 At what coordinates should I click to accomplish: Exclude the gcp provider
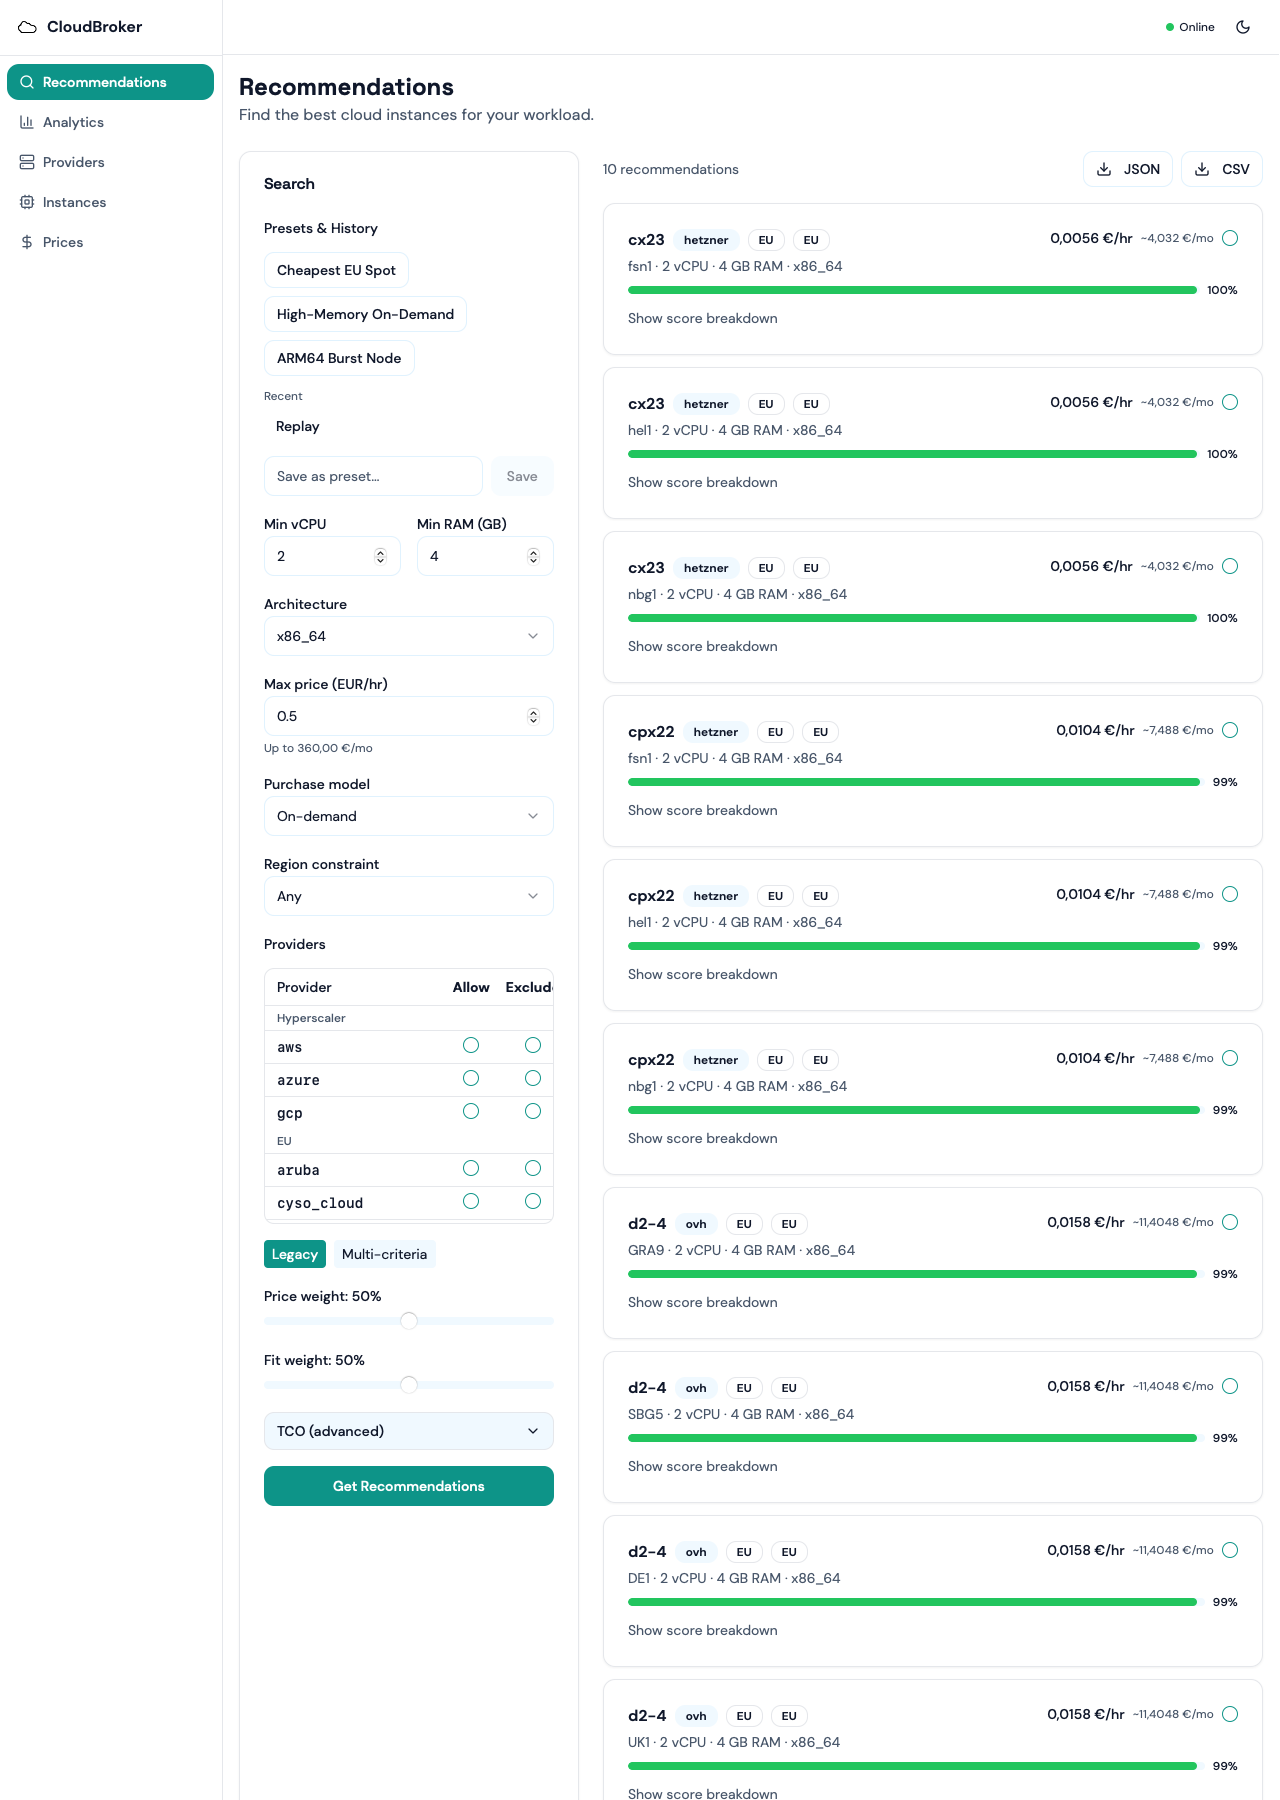click(x=533, y=1111)
